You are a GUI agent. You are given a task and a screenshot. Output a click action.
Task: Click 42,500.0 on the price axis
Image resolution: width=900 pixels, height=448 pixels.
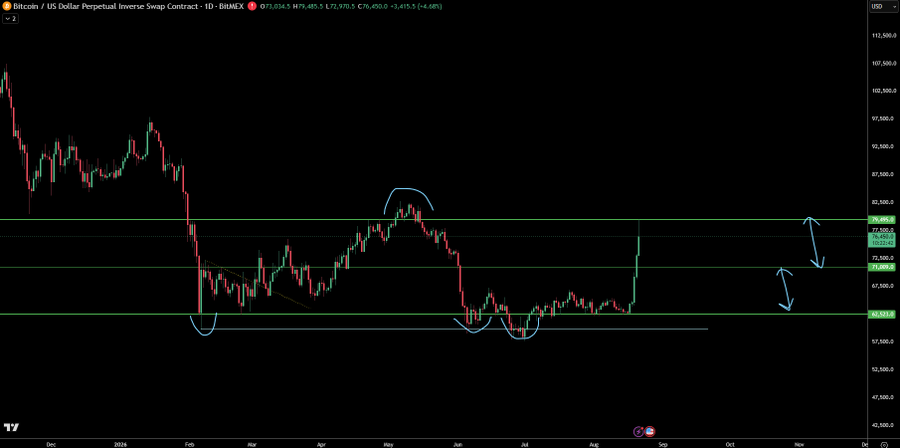(x=885, y=425)
